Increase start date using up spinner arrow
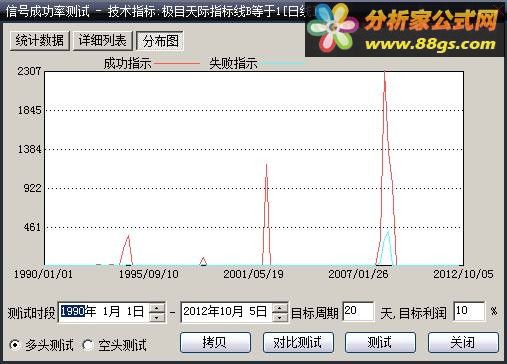 pyautogui.click(x=157, y=307)
